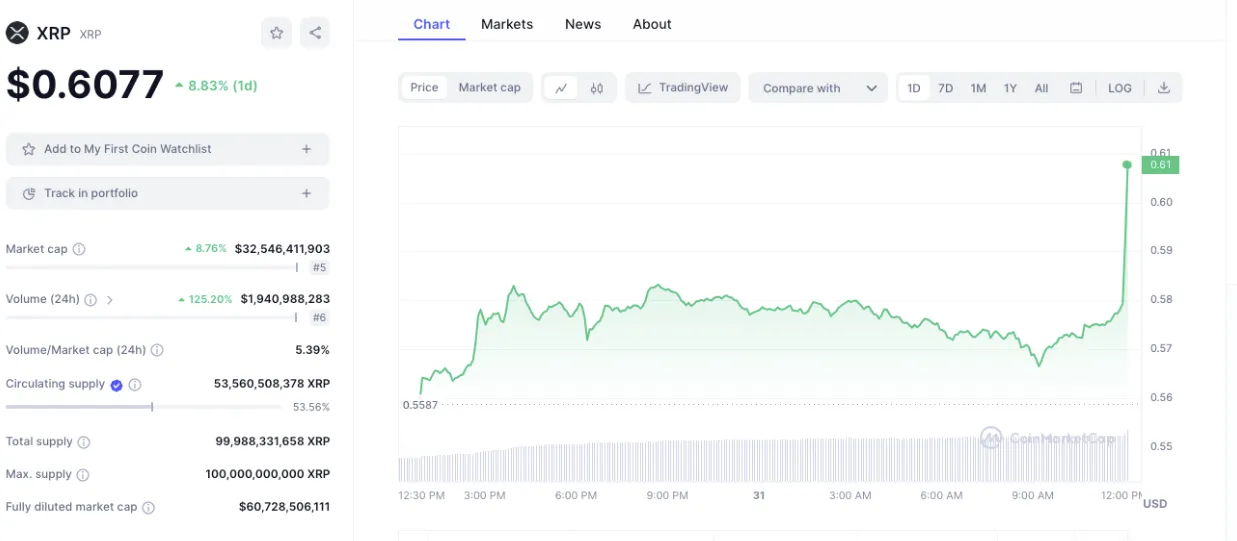Click market cap value $32,546,411,903
Screen dimensions: 1237x541
(282, 249)
